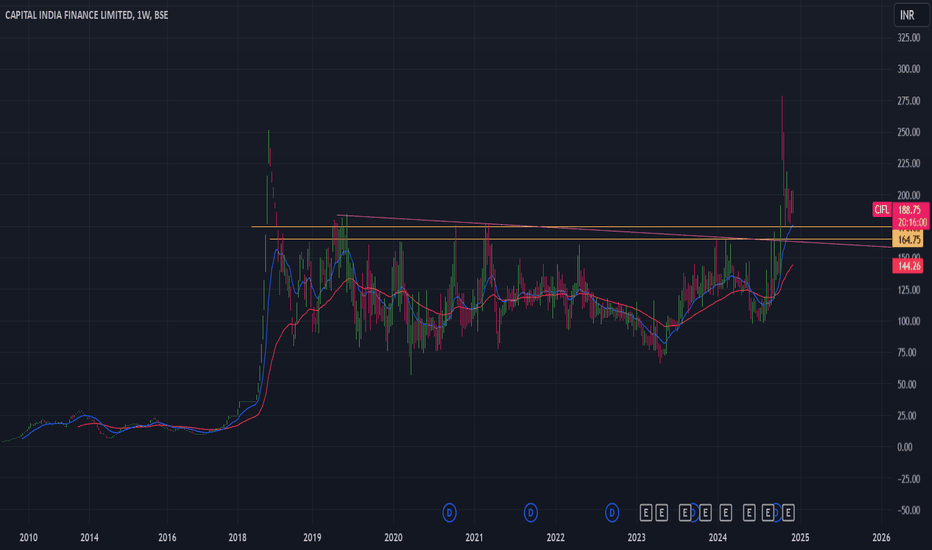Click the 100.00 price axis label
The height and width of the screenshot is (550, 932).
click(x=909, y=321)
